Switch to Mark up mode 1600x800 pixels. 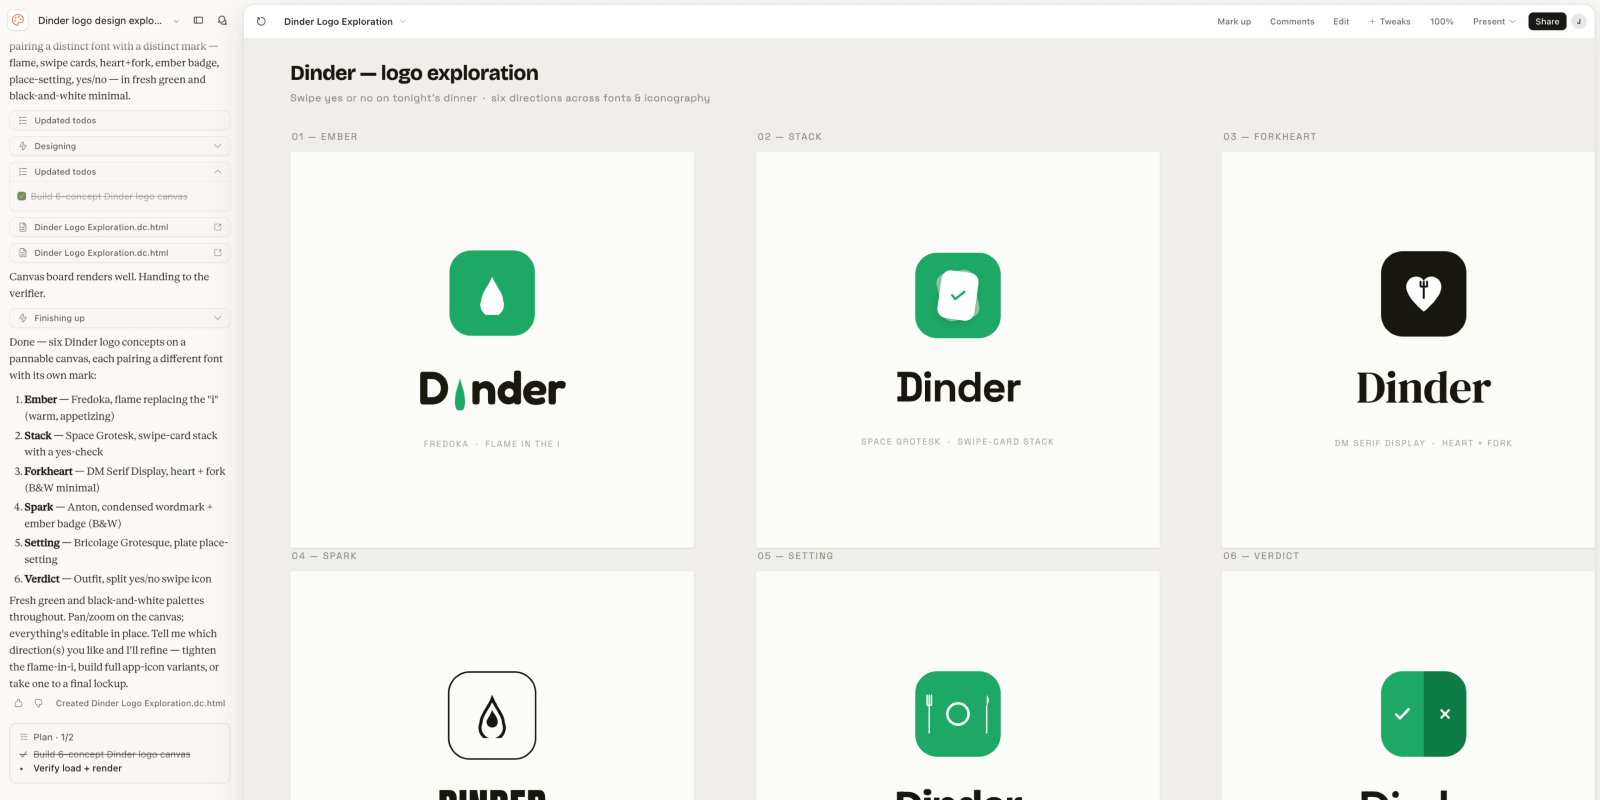(1234, 21)
